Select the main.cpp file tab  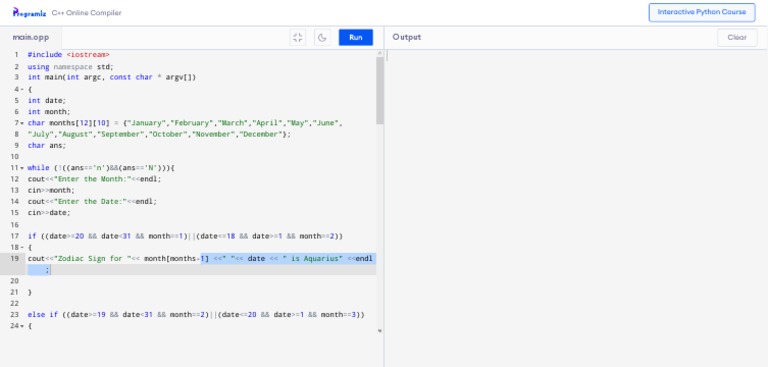pos(31,38)
